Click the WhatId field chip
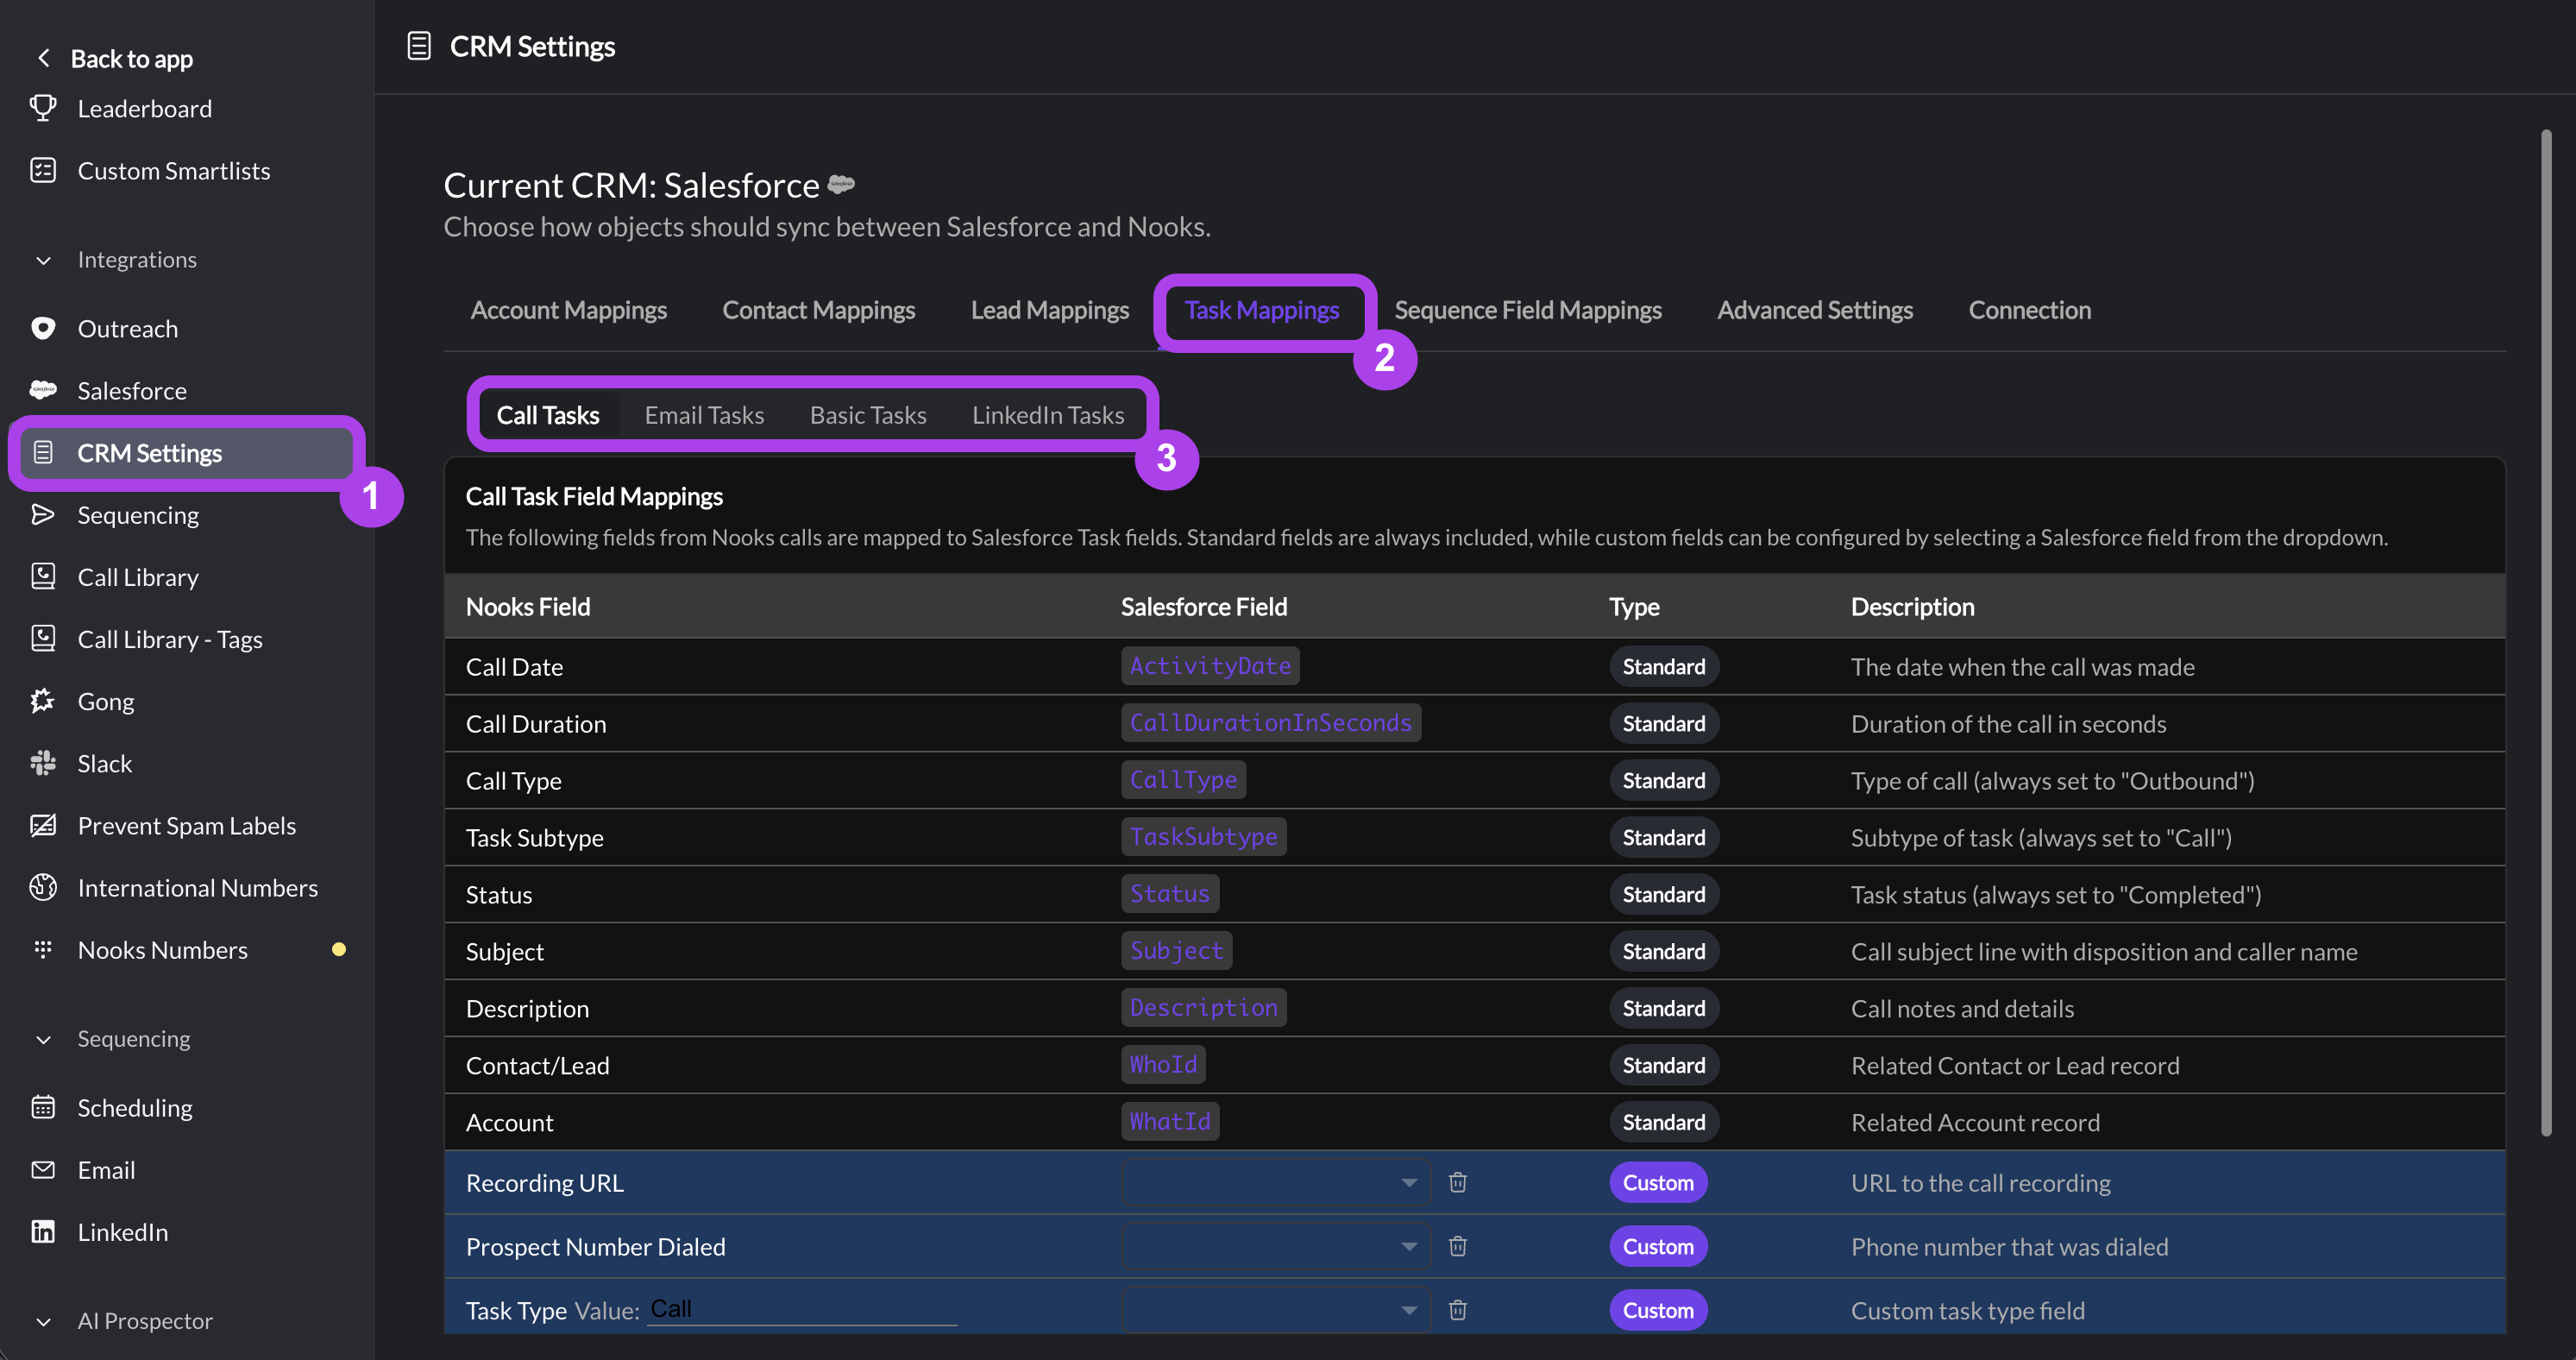 click(1170, 1122)
